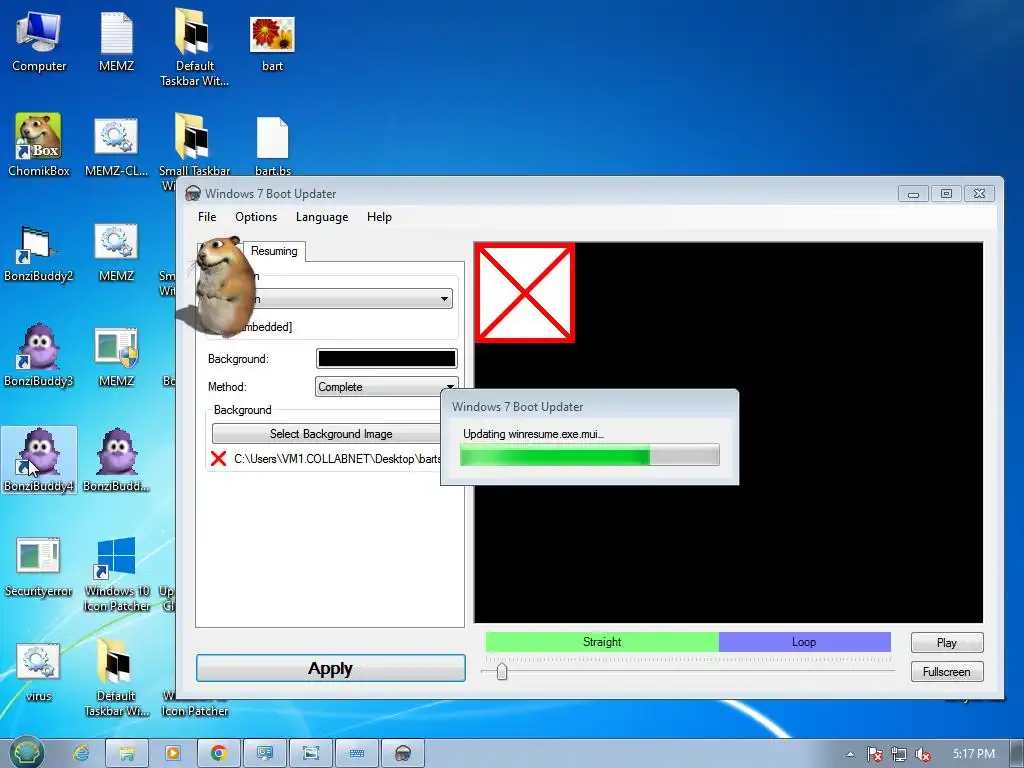Open the Language menu
The image size is (1024, 768).
coord(322,217)
